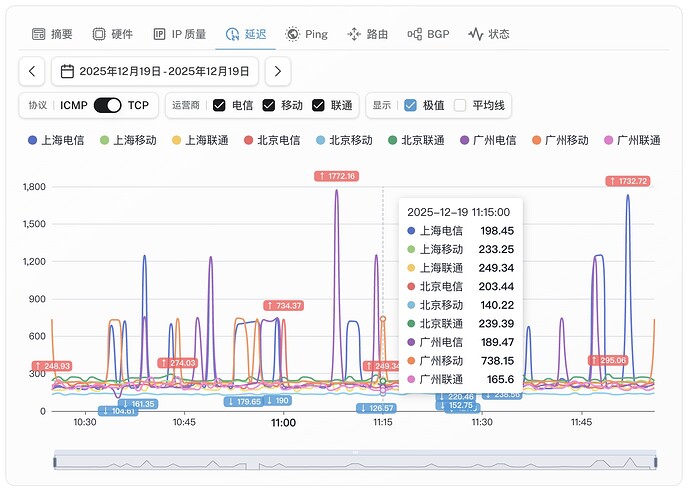The width and height of the screenshot is (690, 493).
Task: Click the 1772.16 maximum marker
Action: [337, 176]
